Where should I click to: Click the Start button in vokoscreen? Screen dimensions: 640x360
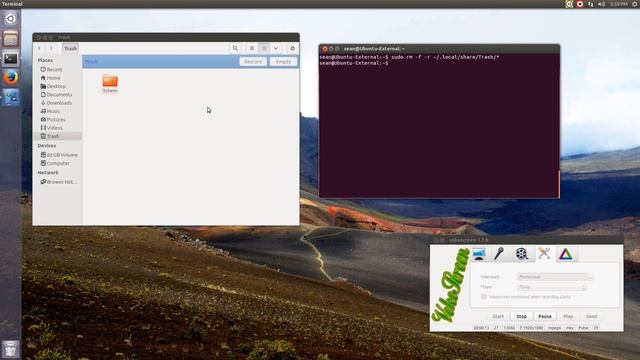click(x=498, y=316)
